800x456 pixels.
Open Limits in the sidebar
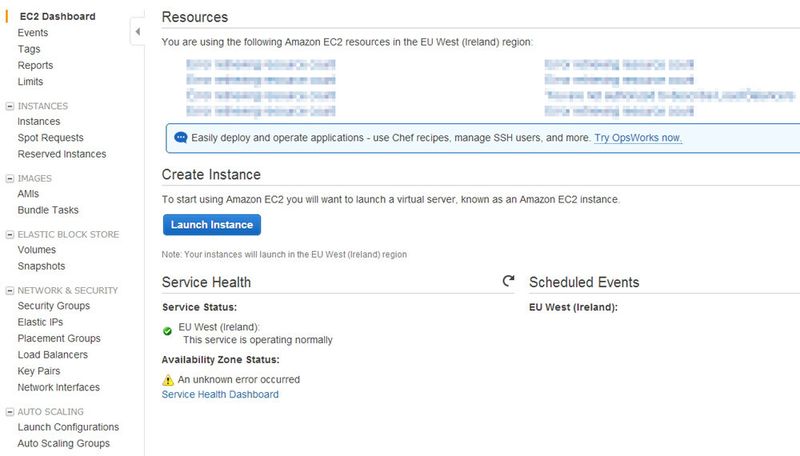click(x=30, y=82)
